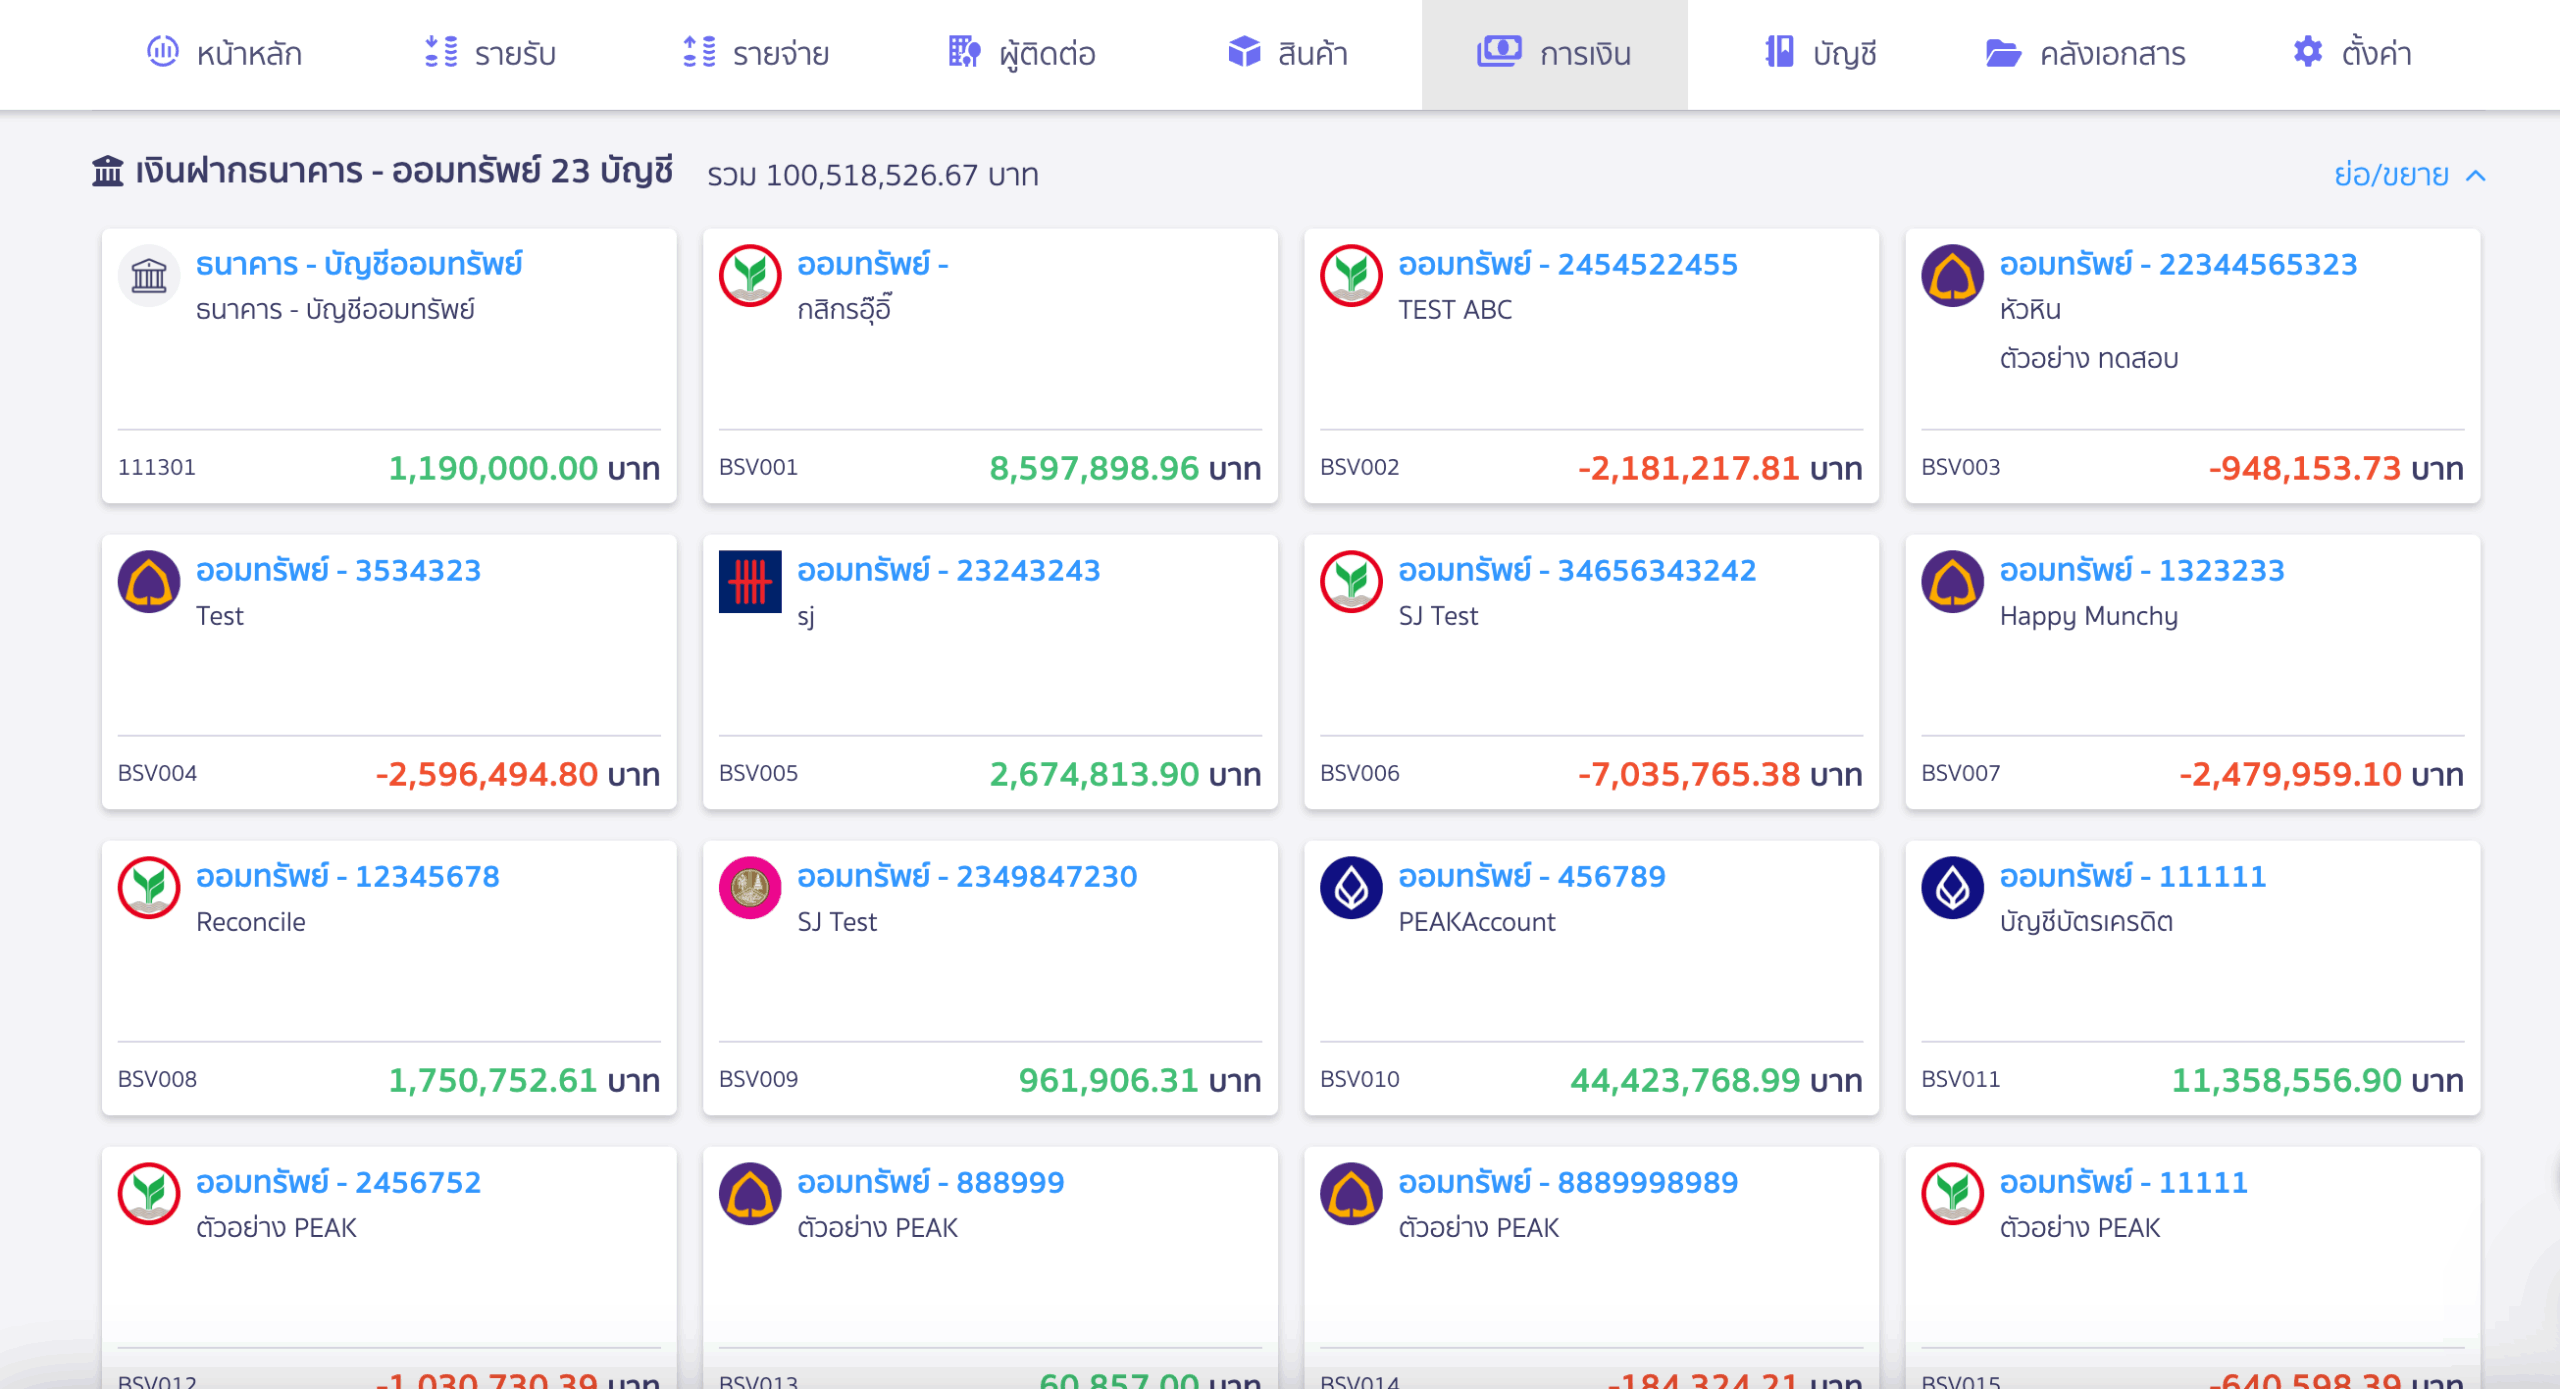
Task: Open account ออมทรัพย์ - 1323233
Action: tap(2141, 570)
